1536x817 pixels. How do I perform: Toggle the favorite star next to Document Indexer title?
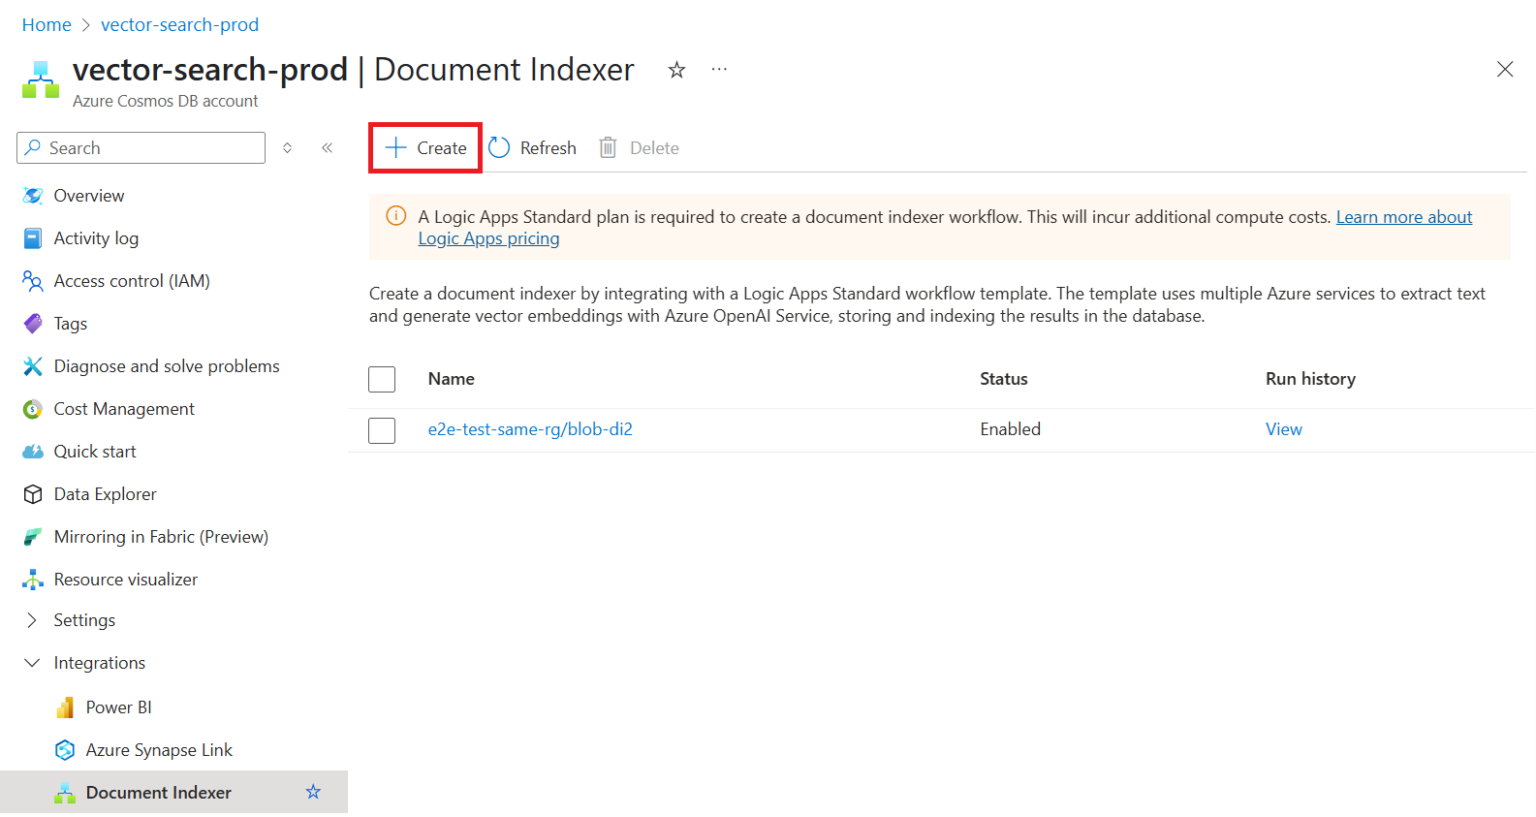point(676,69)
